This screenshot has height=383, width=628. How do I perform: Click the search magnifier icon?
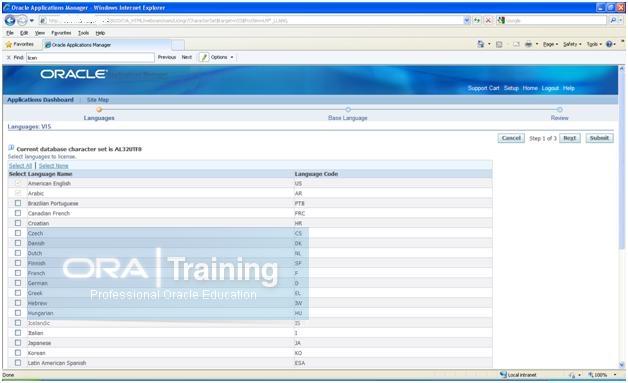[613, 20]
